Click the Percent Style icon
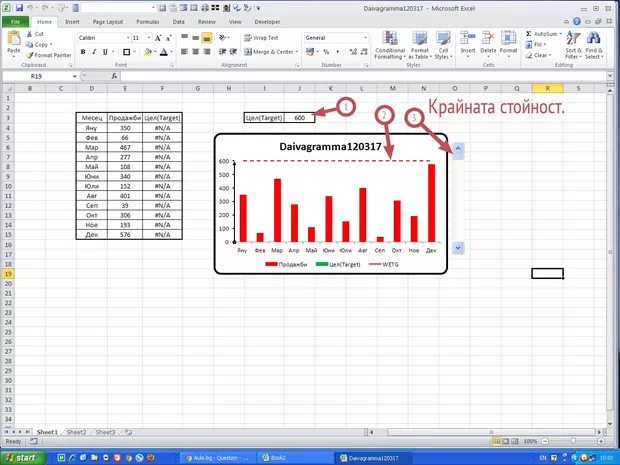Image resolution: width=620 pixels, height=465 pixels. click(326, 52)
